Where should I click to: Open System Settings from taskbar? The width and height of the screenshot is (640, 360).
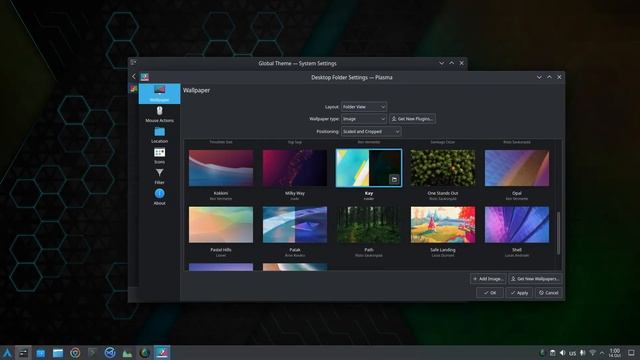[23, 353]
